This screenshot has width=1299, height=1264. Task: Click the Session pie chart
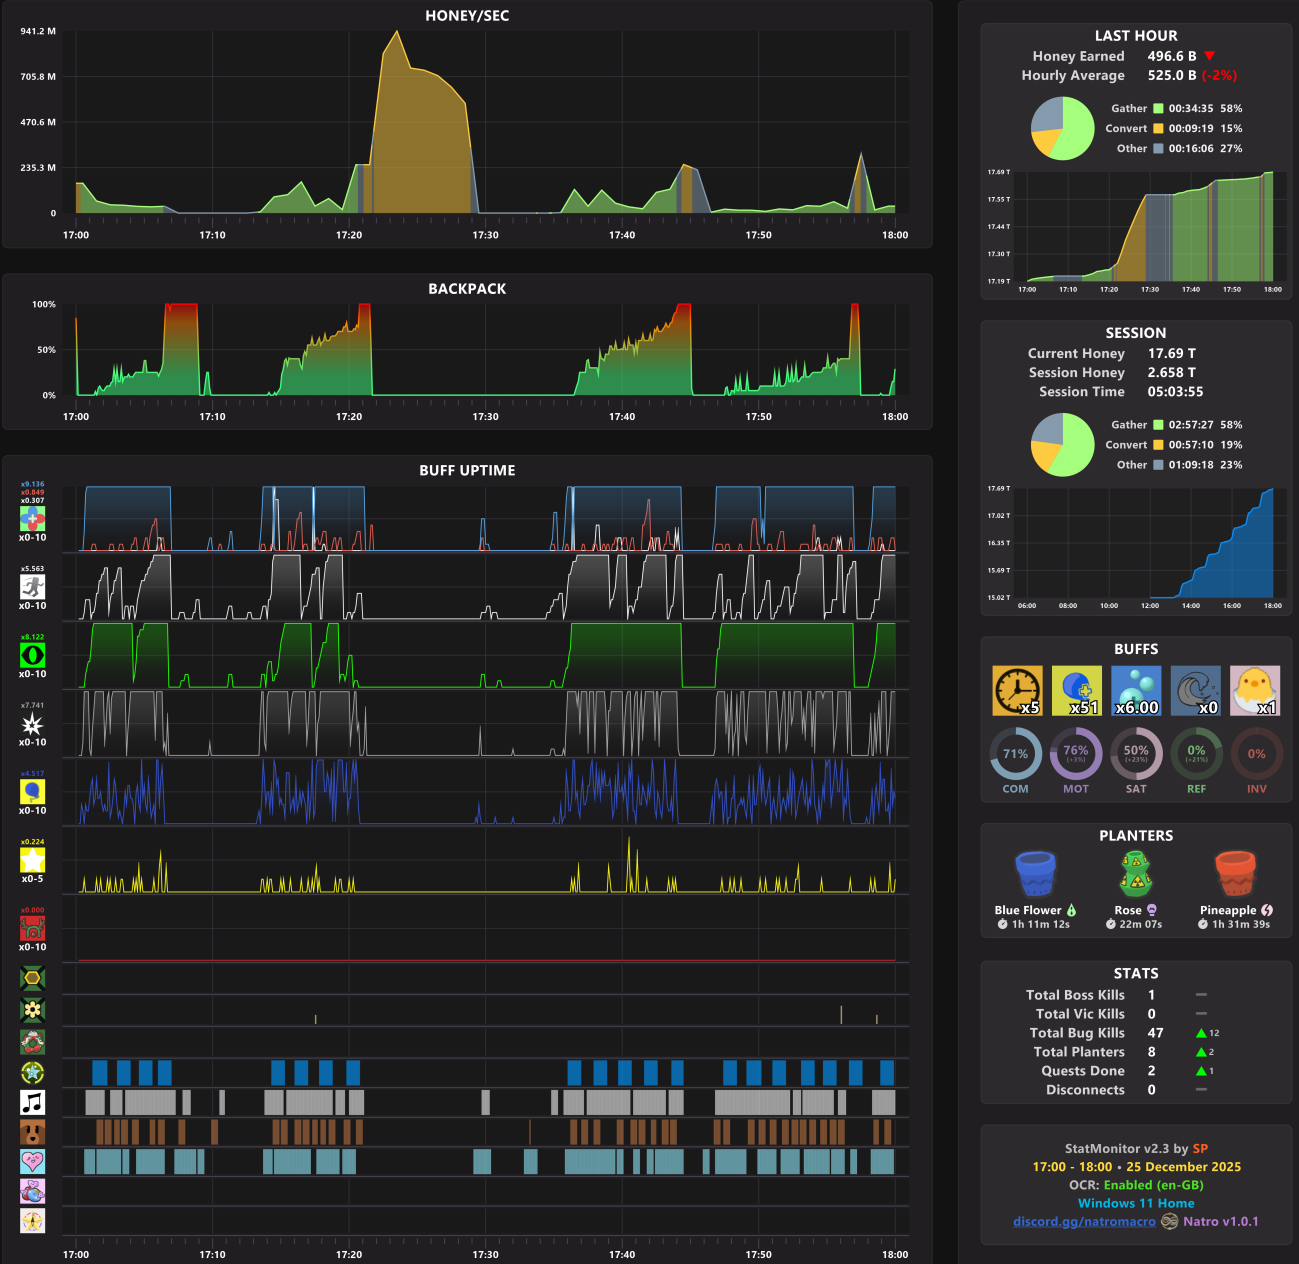pyautogui.click(x=1063, y=445)
